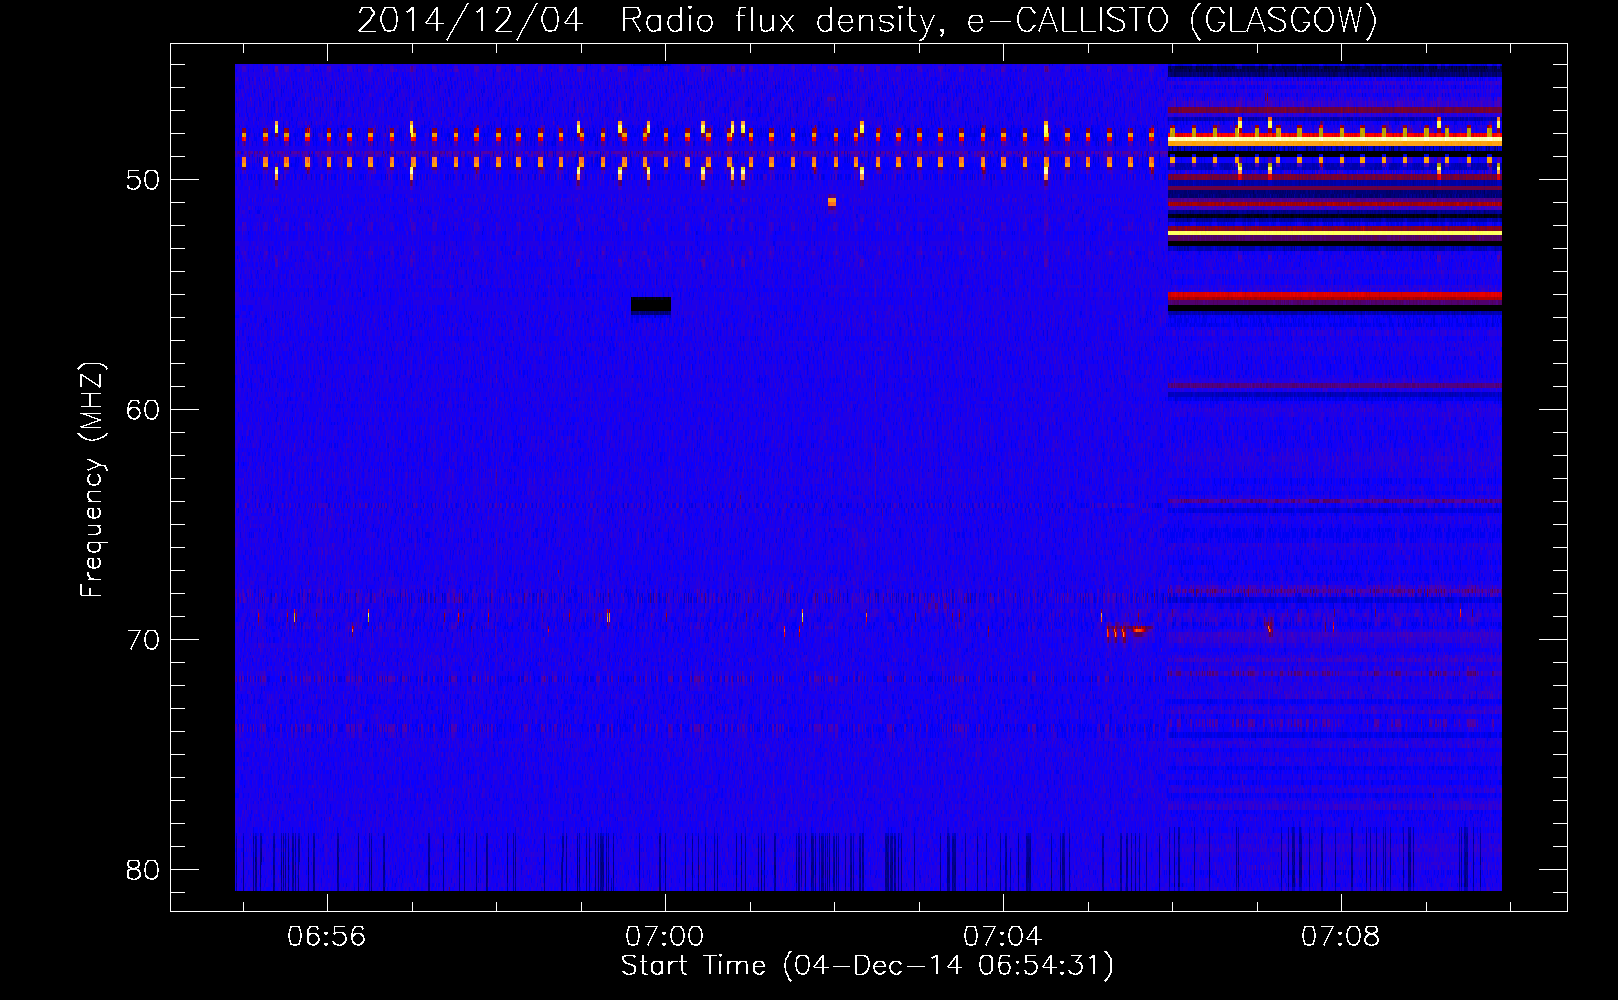Click the 'Start Time (04-Dec-14 06:54:31)' axis label
Viewport: 1618px width, 1000px height.
pos(867,966)
